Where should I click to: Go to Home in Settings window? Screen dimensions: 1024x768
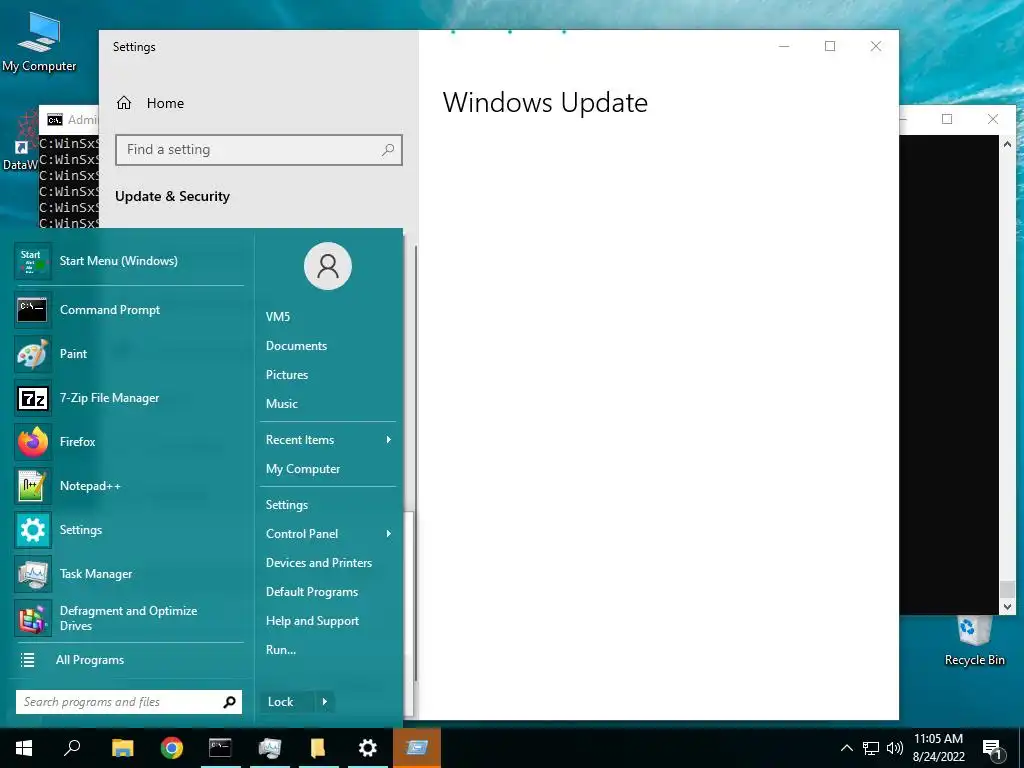tap(165, 103)
